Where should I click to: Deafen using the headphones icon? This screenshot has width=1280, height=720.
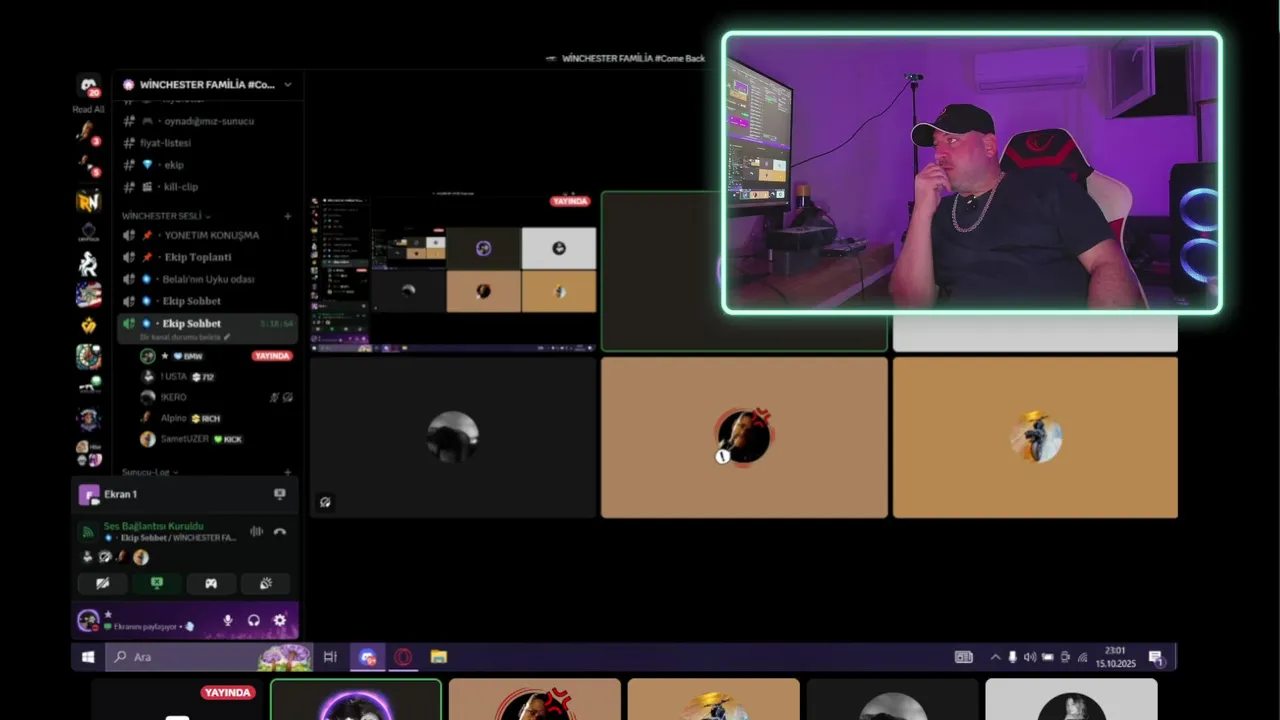[254, 620]
